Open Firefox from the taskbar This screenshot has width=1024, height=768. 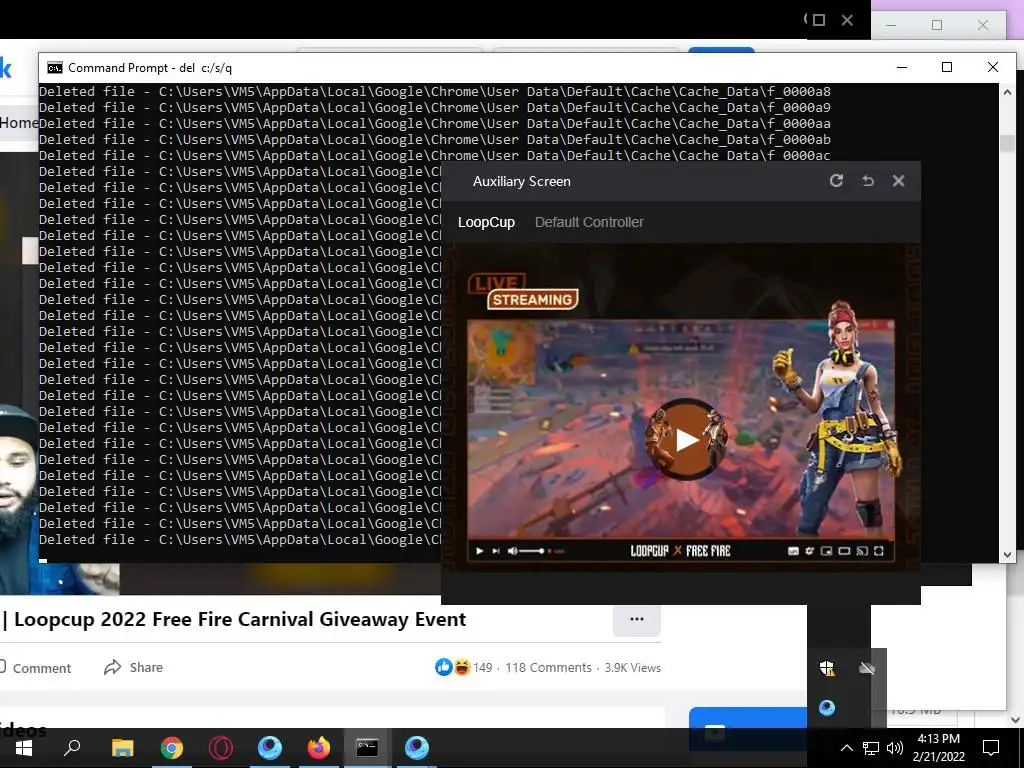tap(319, 748)
